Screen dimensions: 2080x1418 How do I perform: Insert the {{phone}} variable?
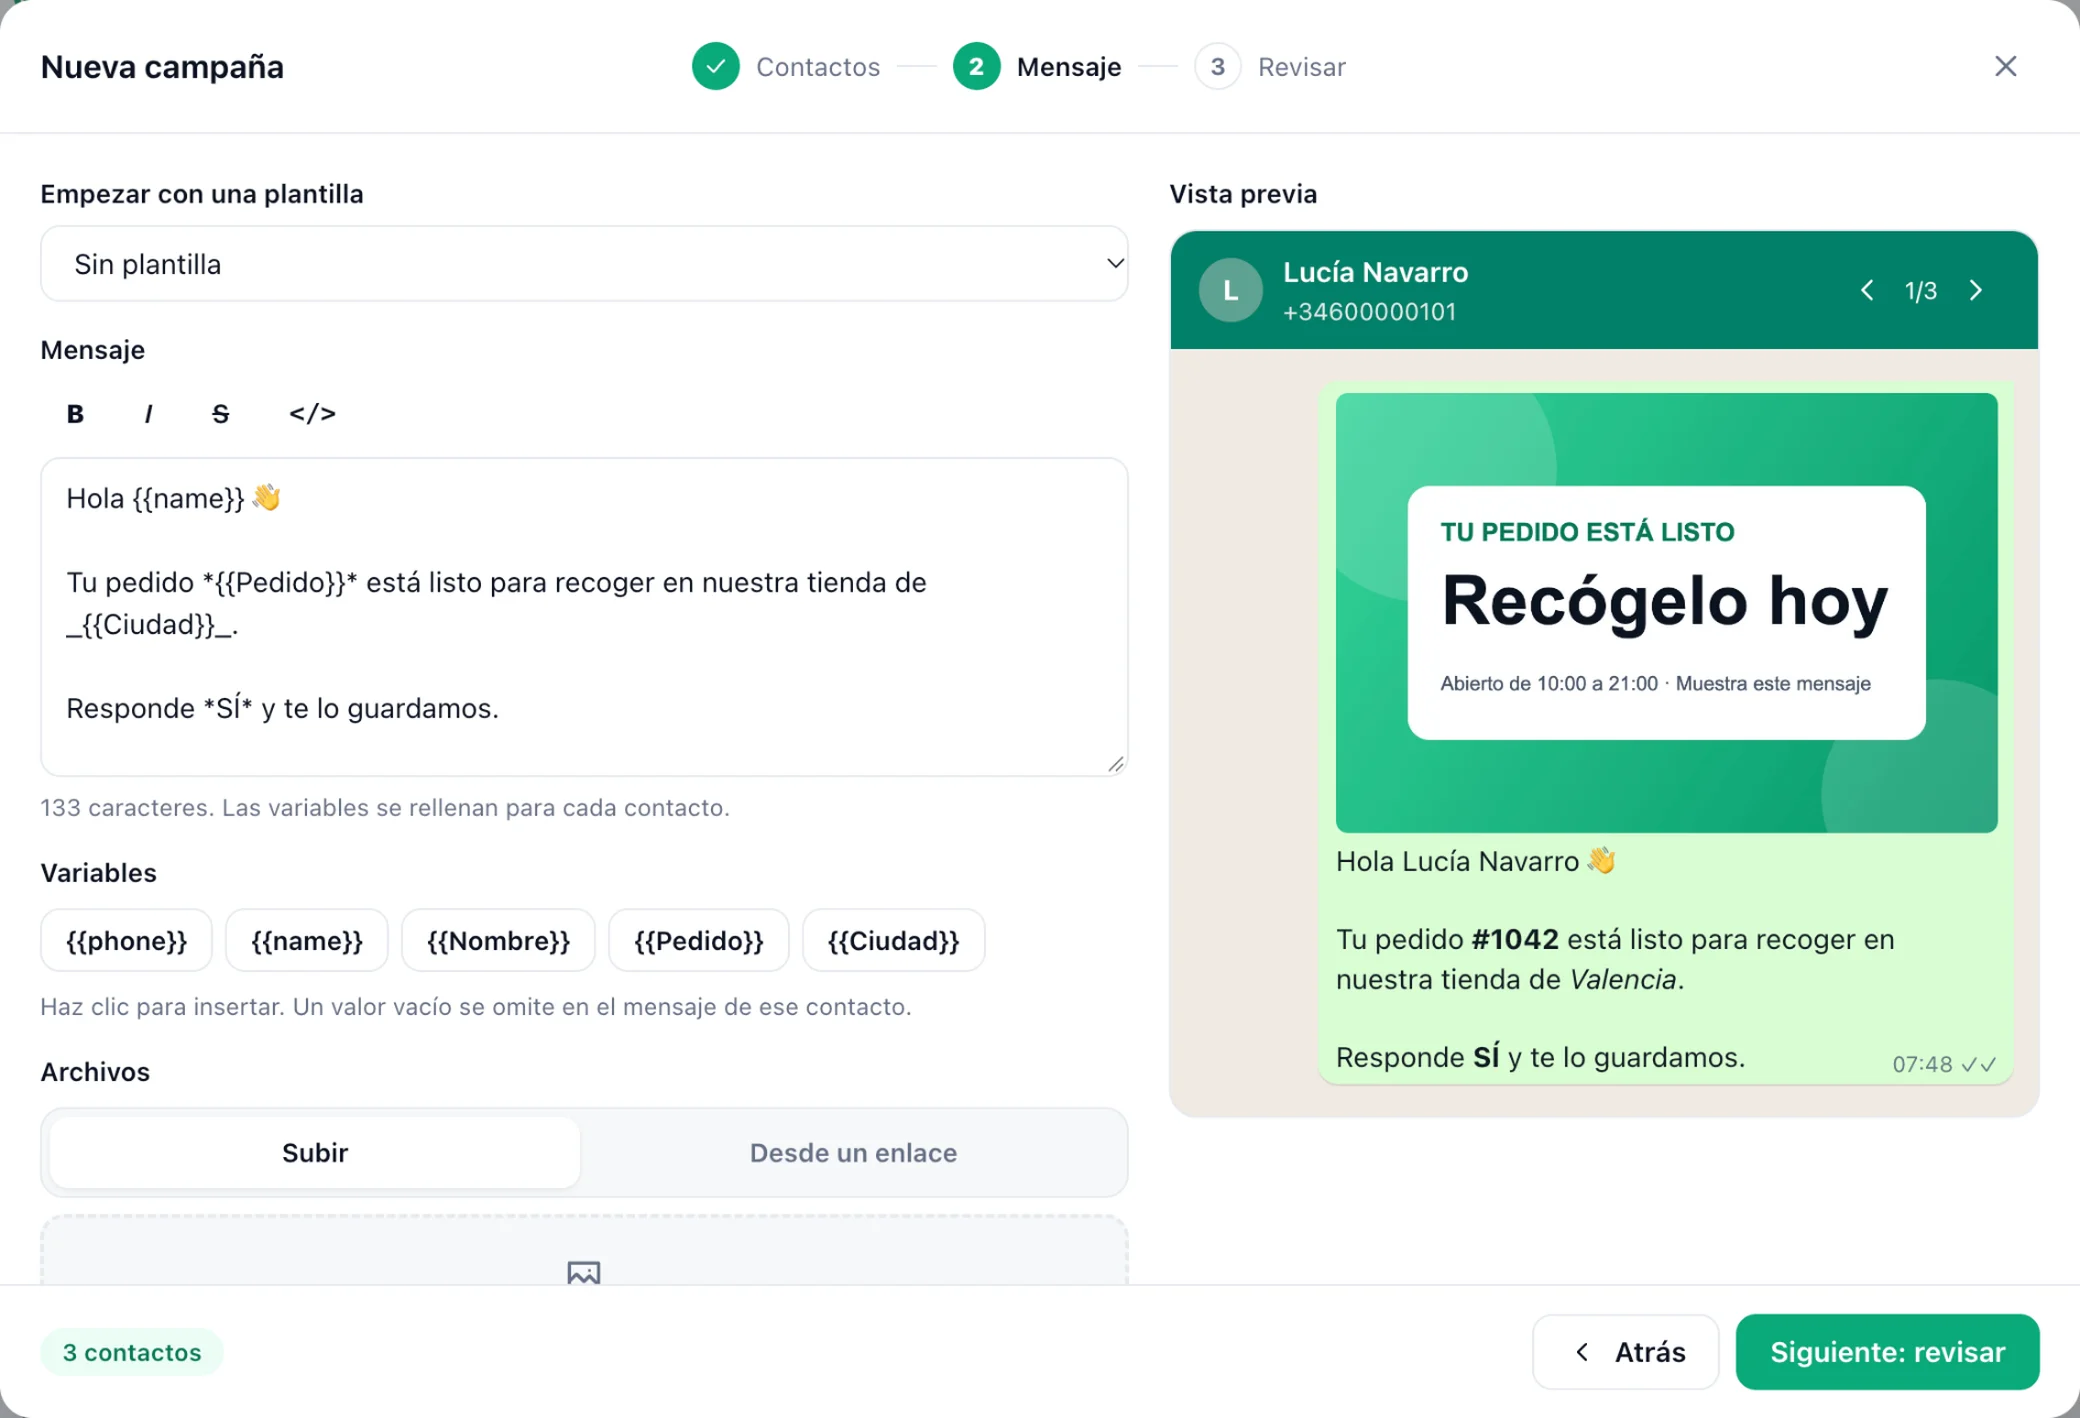point(126,940)
